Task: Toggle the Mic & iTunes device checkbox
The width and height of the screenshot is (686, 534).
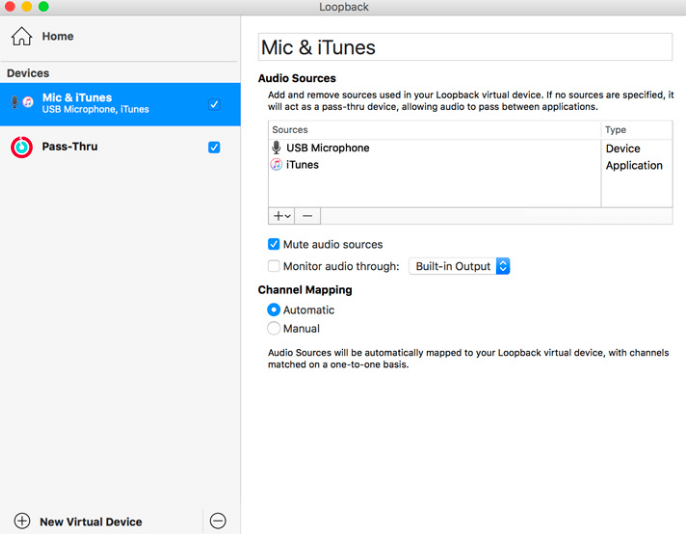Action: (x=214, y=104)
